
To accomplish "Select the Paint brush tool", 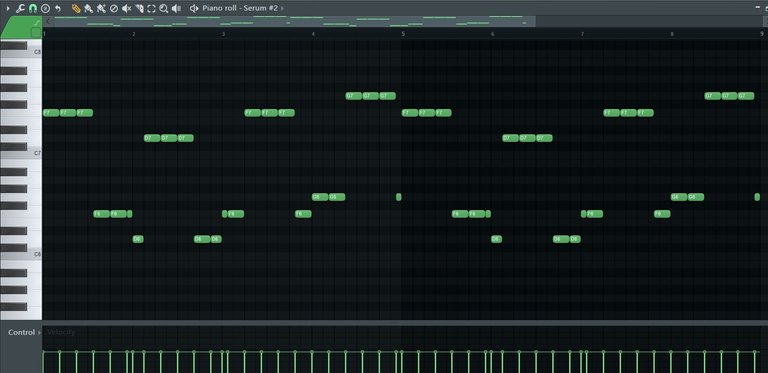I will [x=89, y=8].
